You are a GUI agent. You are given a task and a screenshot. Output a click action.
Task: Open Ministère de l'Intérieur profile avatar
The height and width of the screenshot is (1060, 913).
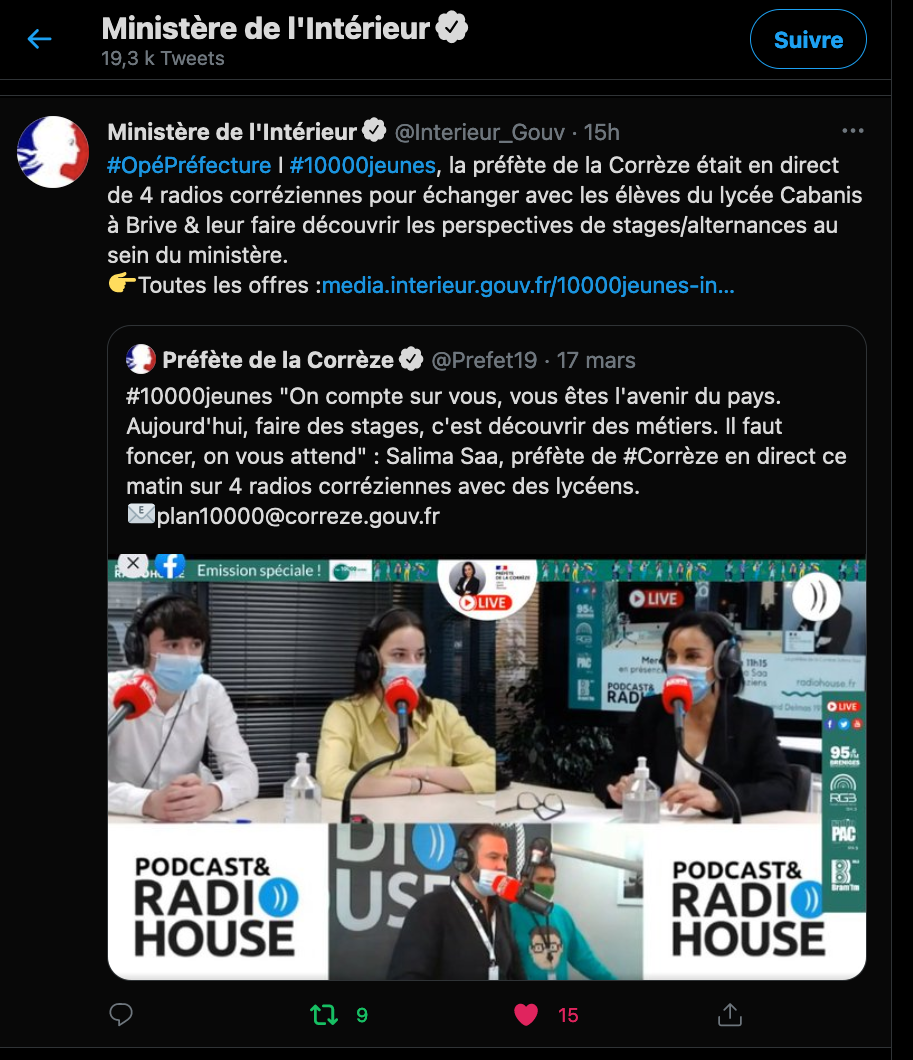click(x=53, y=151)
